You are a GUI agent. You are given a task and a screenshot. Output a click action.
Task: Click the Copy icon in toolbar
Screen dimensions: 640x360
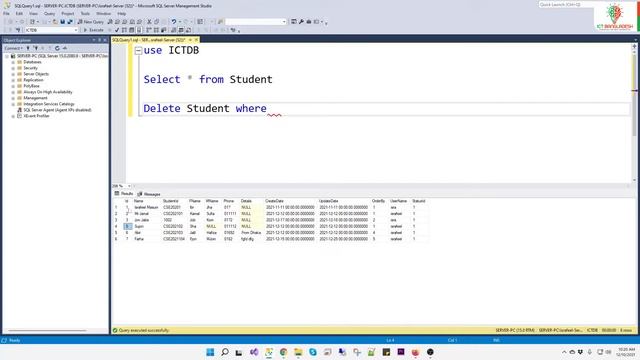click(x=156, y=22)
